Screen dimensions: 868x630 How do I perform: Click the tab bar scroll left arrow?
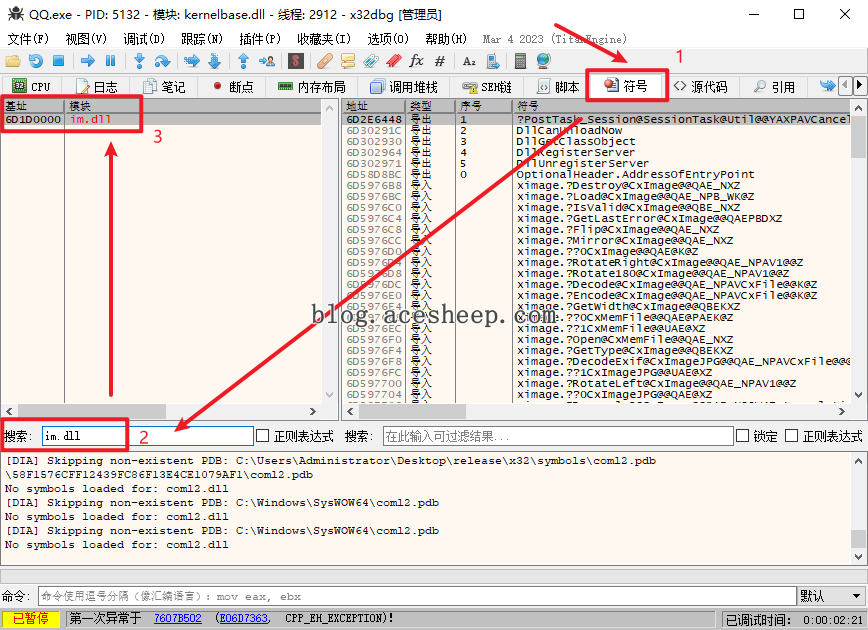845,85
